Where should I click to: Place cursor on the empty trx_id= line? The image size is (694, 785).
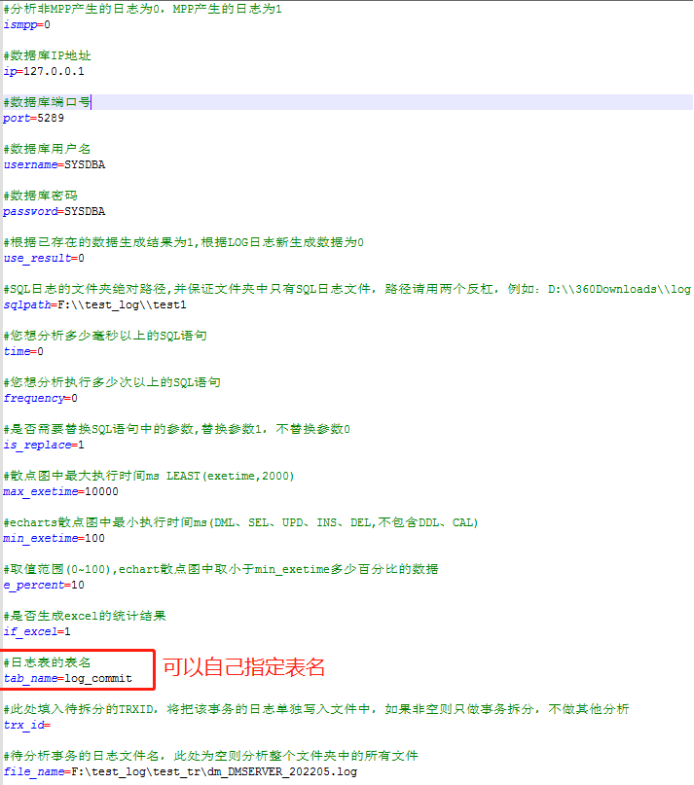click(x=27, y=725)
